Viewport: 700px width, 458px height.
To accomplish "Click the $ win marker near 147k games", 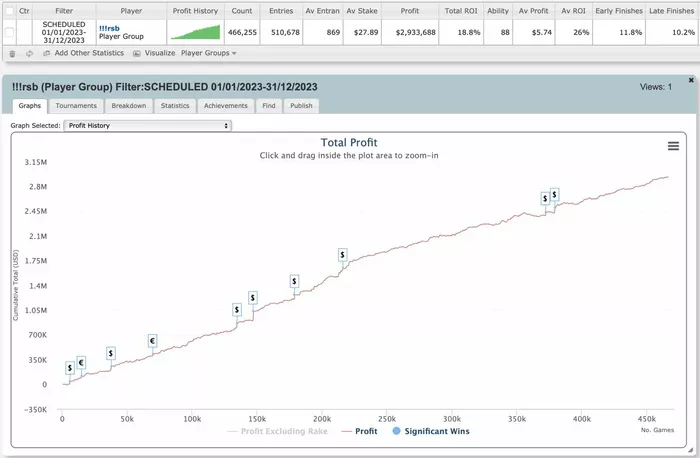I will tap(253, 298).
